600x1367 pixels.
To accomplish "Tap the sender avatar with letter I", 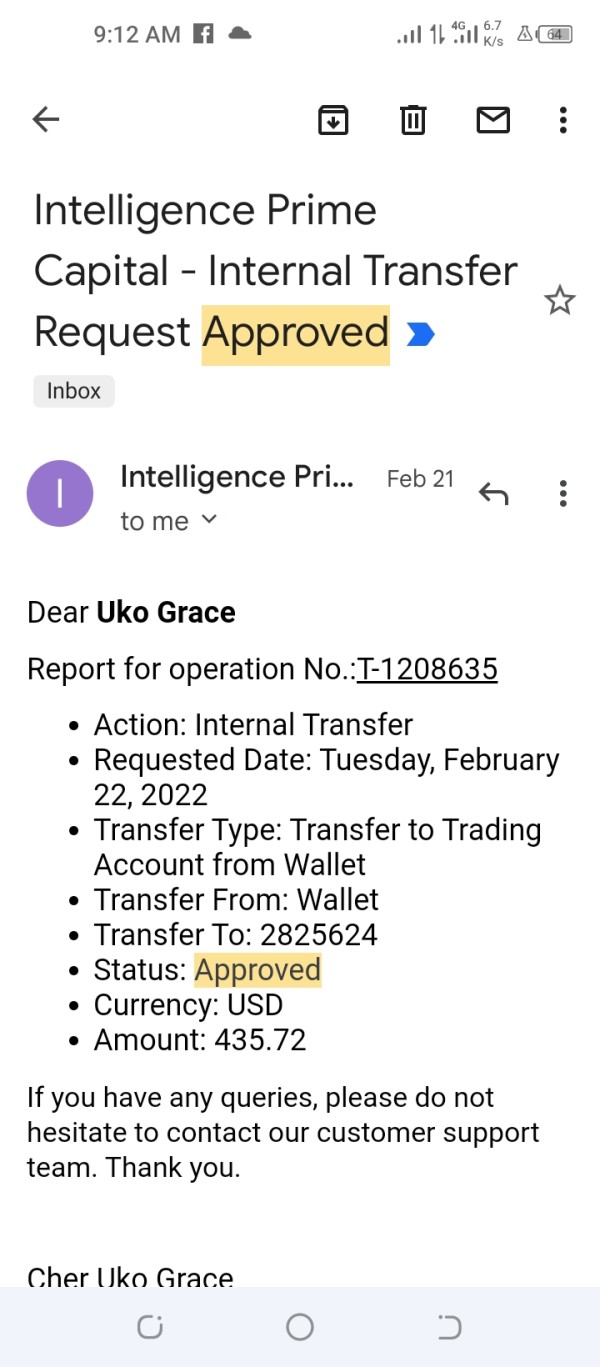I will coord(60,493).
